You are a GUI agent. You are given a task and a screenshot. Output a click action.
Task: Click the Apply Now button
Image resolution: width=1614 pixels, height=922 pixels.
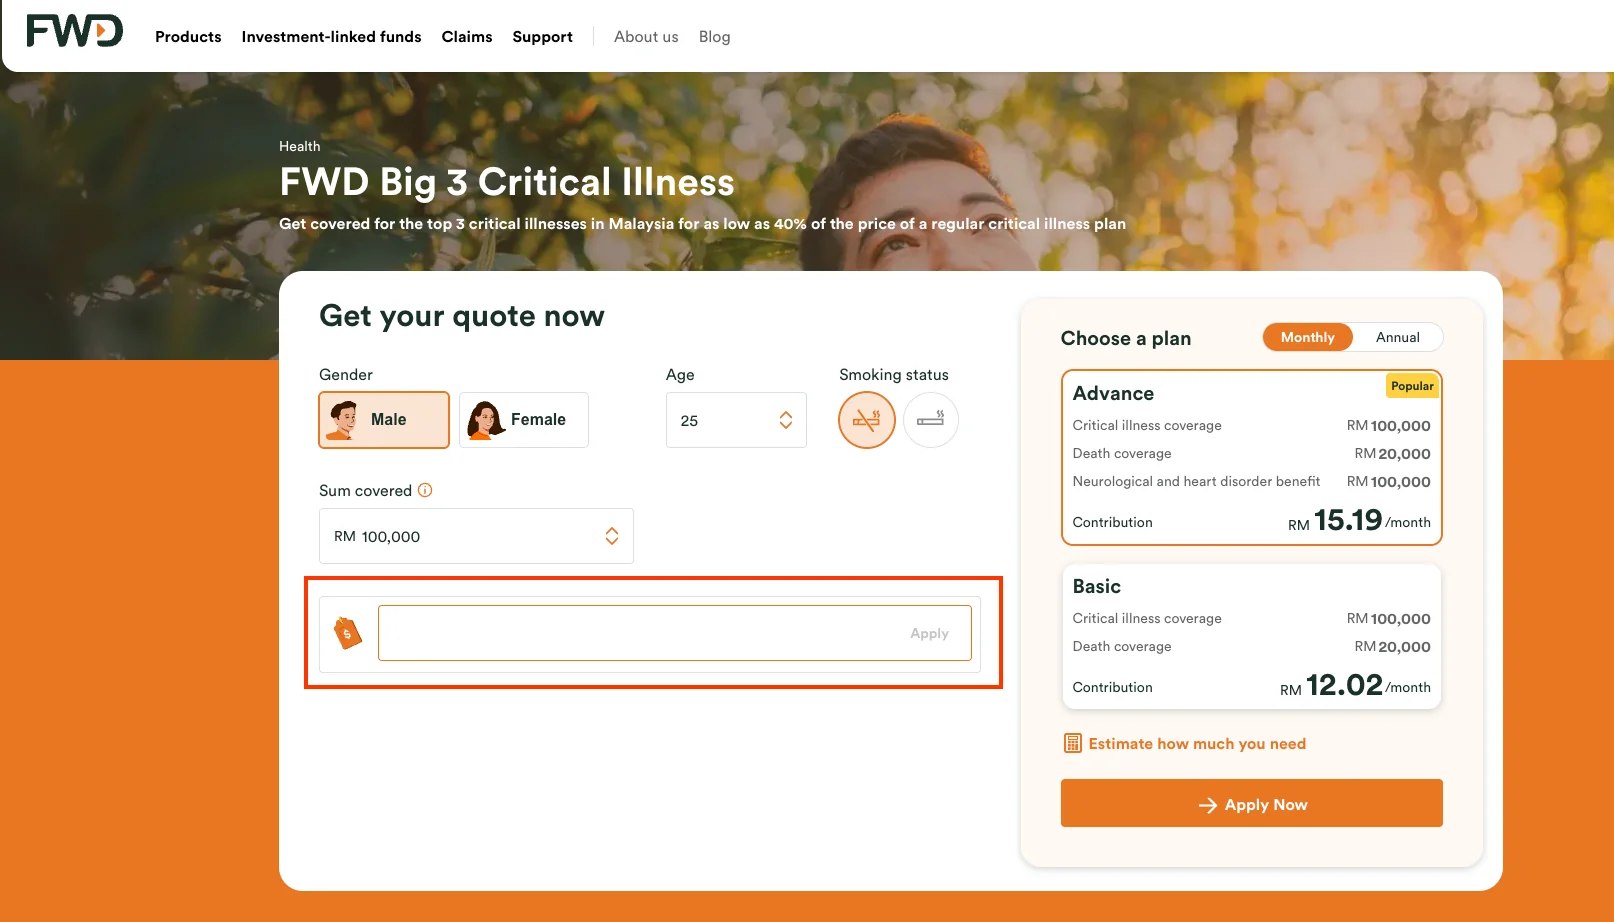tap(1252, 803)
